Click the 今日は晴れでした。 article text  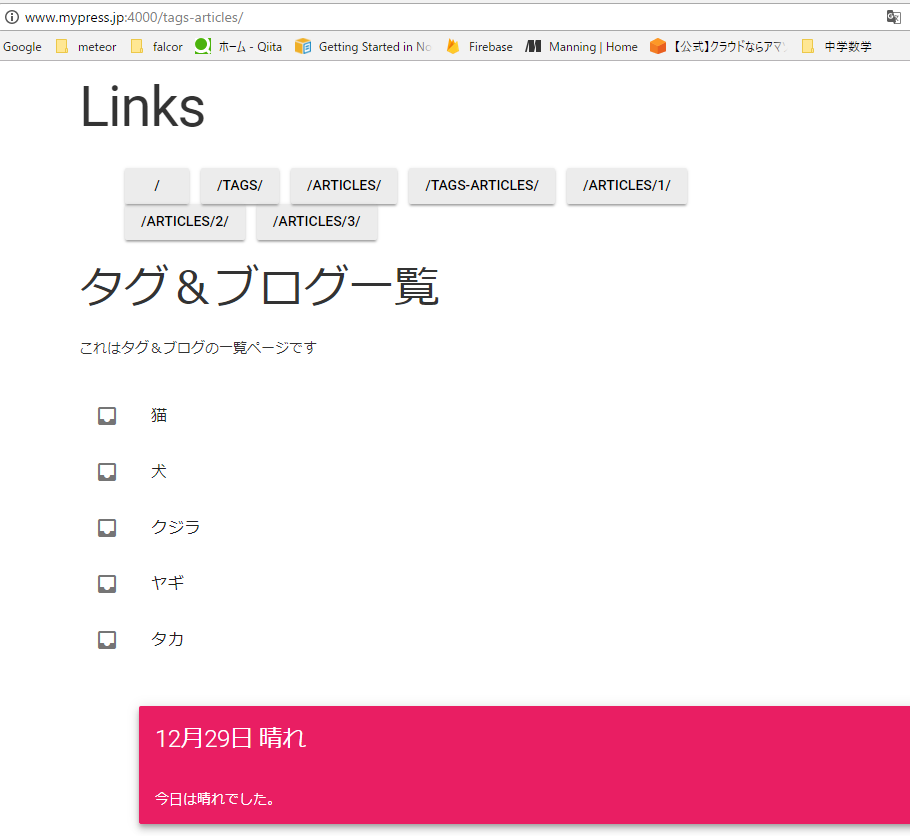tap(215, 799)
